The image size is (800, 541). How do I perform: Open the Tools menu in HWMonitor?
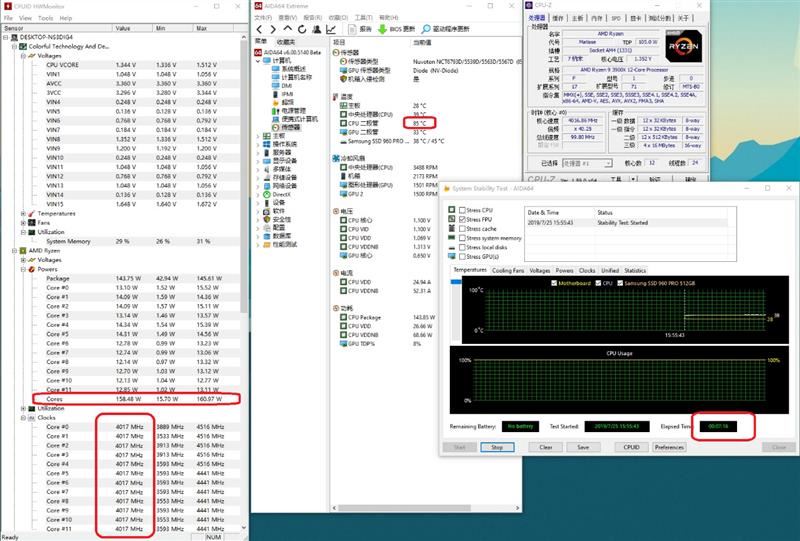click(45, 18)
